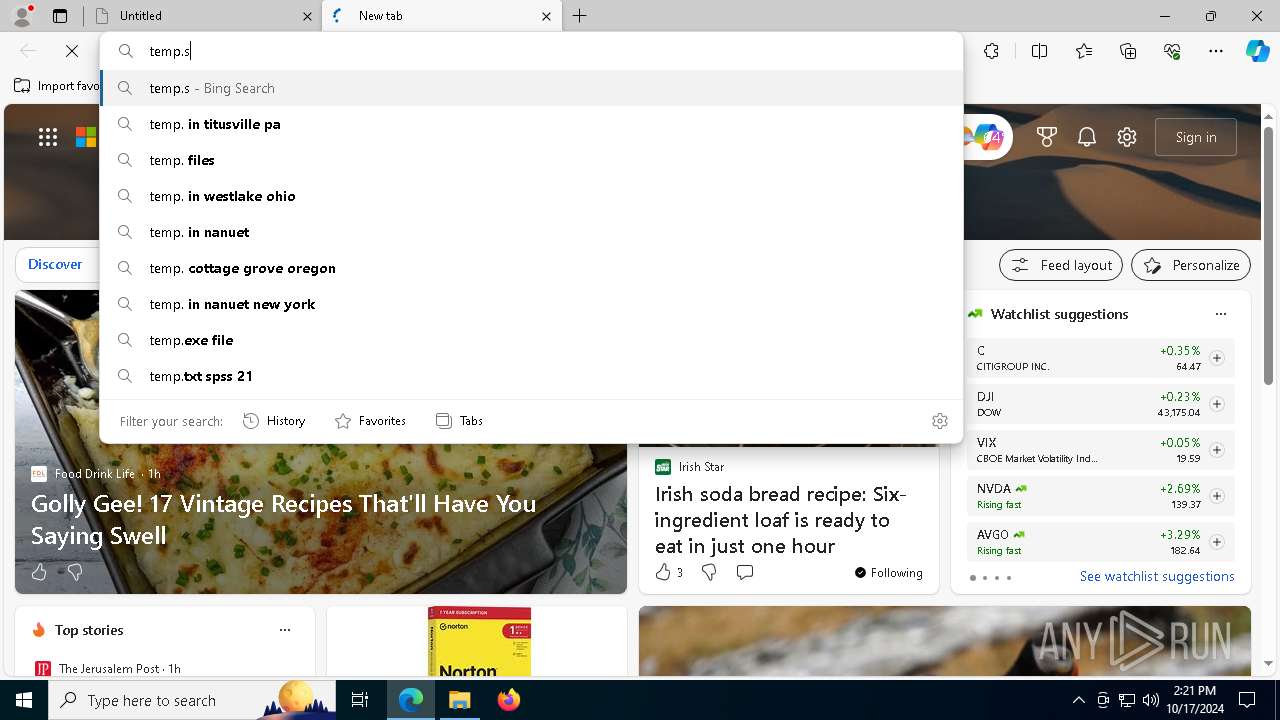1280x720 pixels.
Task: Open the Discover feed tab
Action: point(55,264)
